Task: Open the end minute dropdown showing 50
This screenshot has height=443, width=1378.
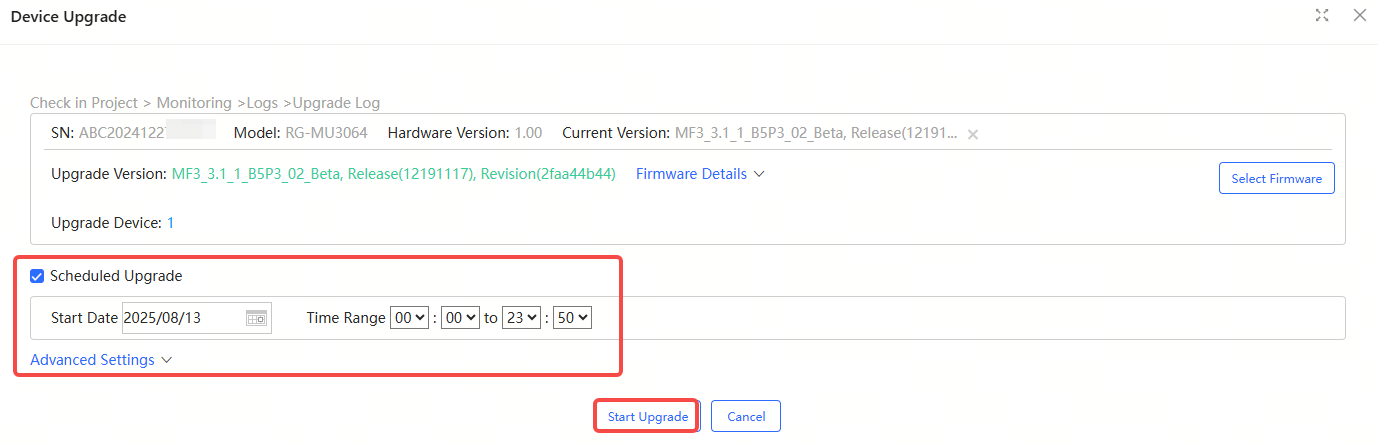Action: (572, 318)
